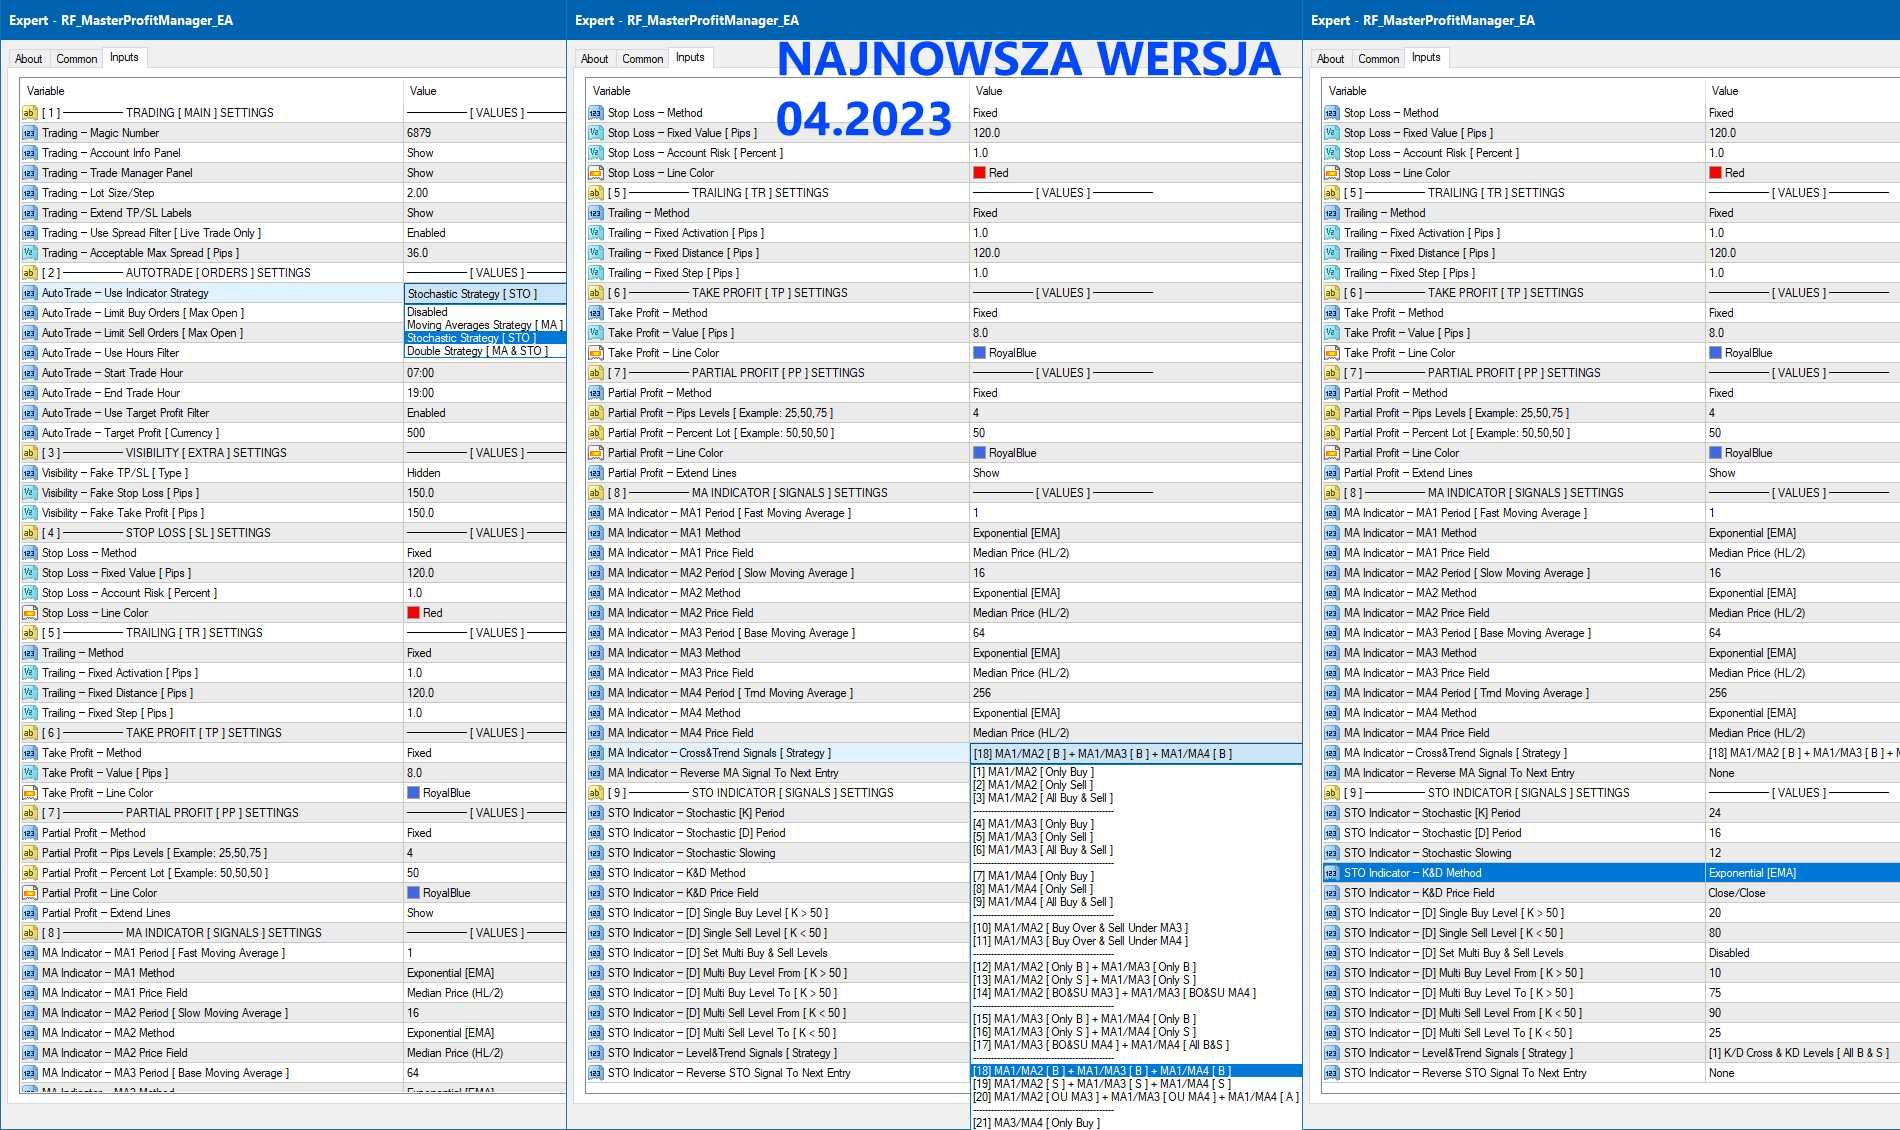
Task: Click the section icon for [2] AUTOTRADE [ORDERS] SETTINGS
Action: click(x=29, y=273)
